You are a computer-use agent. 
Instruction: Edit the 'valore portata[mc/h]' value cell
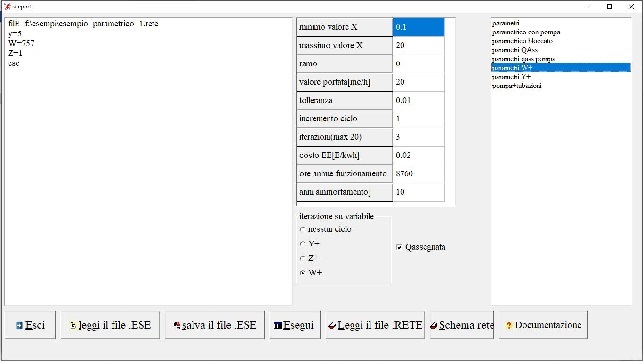pos(418,82)
